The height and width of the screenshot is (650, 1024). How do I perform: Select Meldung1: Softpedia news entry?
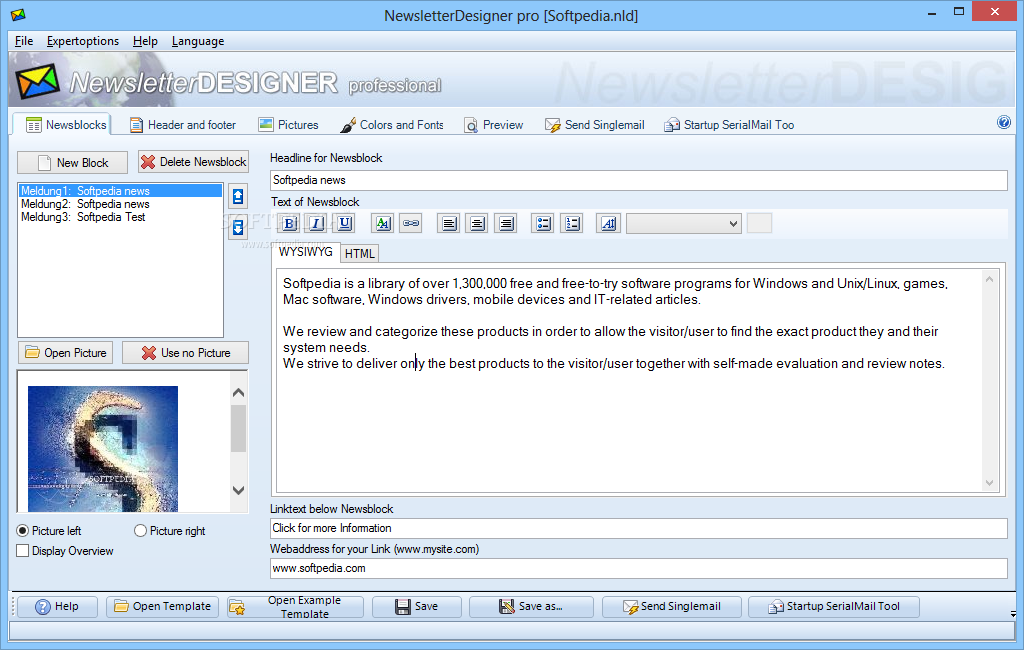(x=120, y=191)
